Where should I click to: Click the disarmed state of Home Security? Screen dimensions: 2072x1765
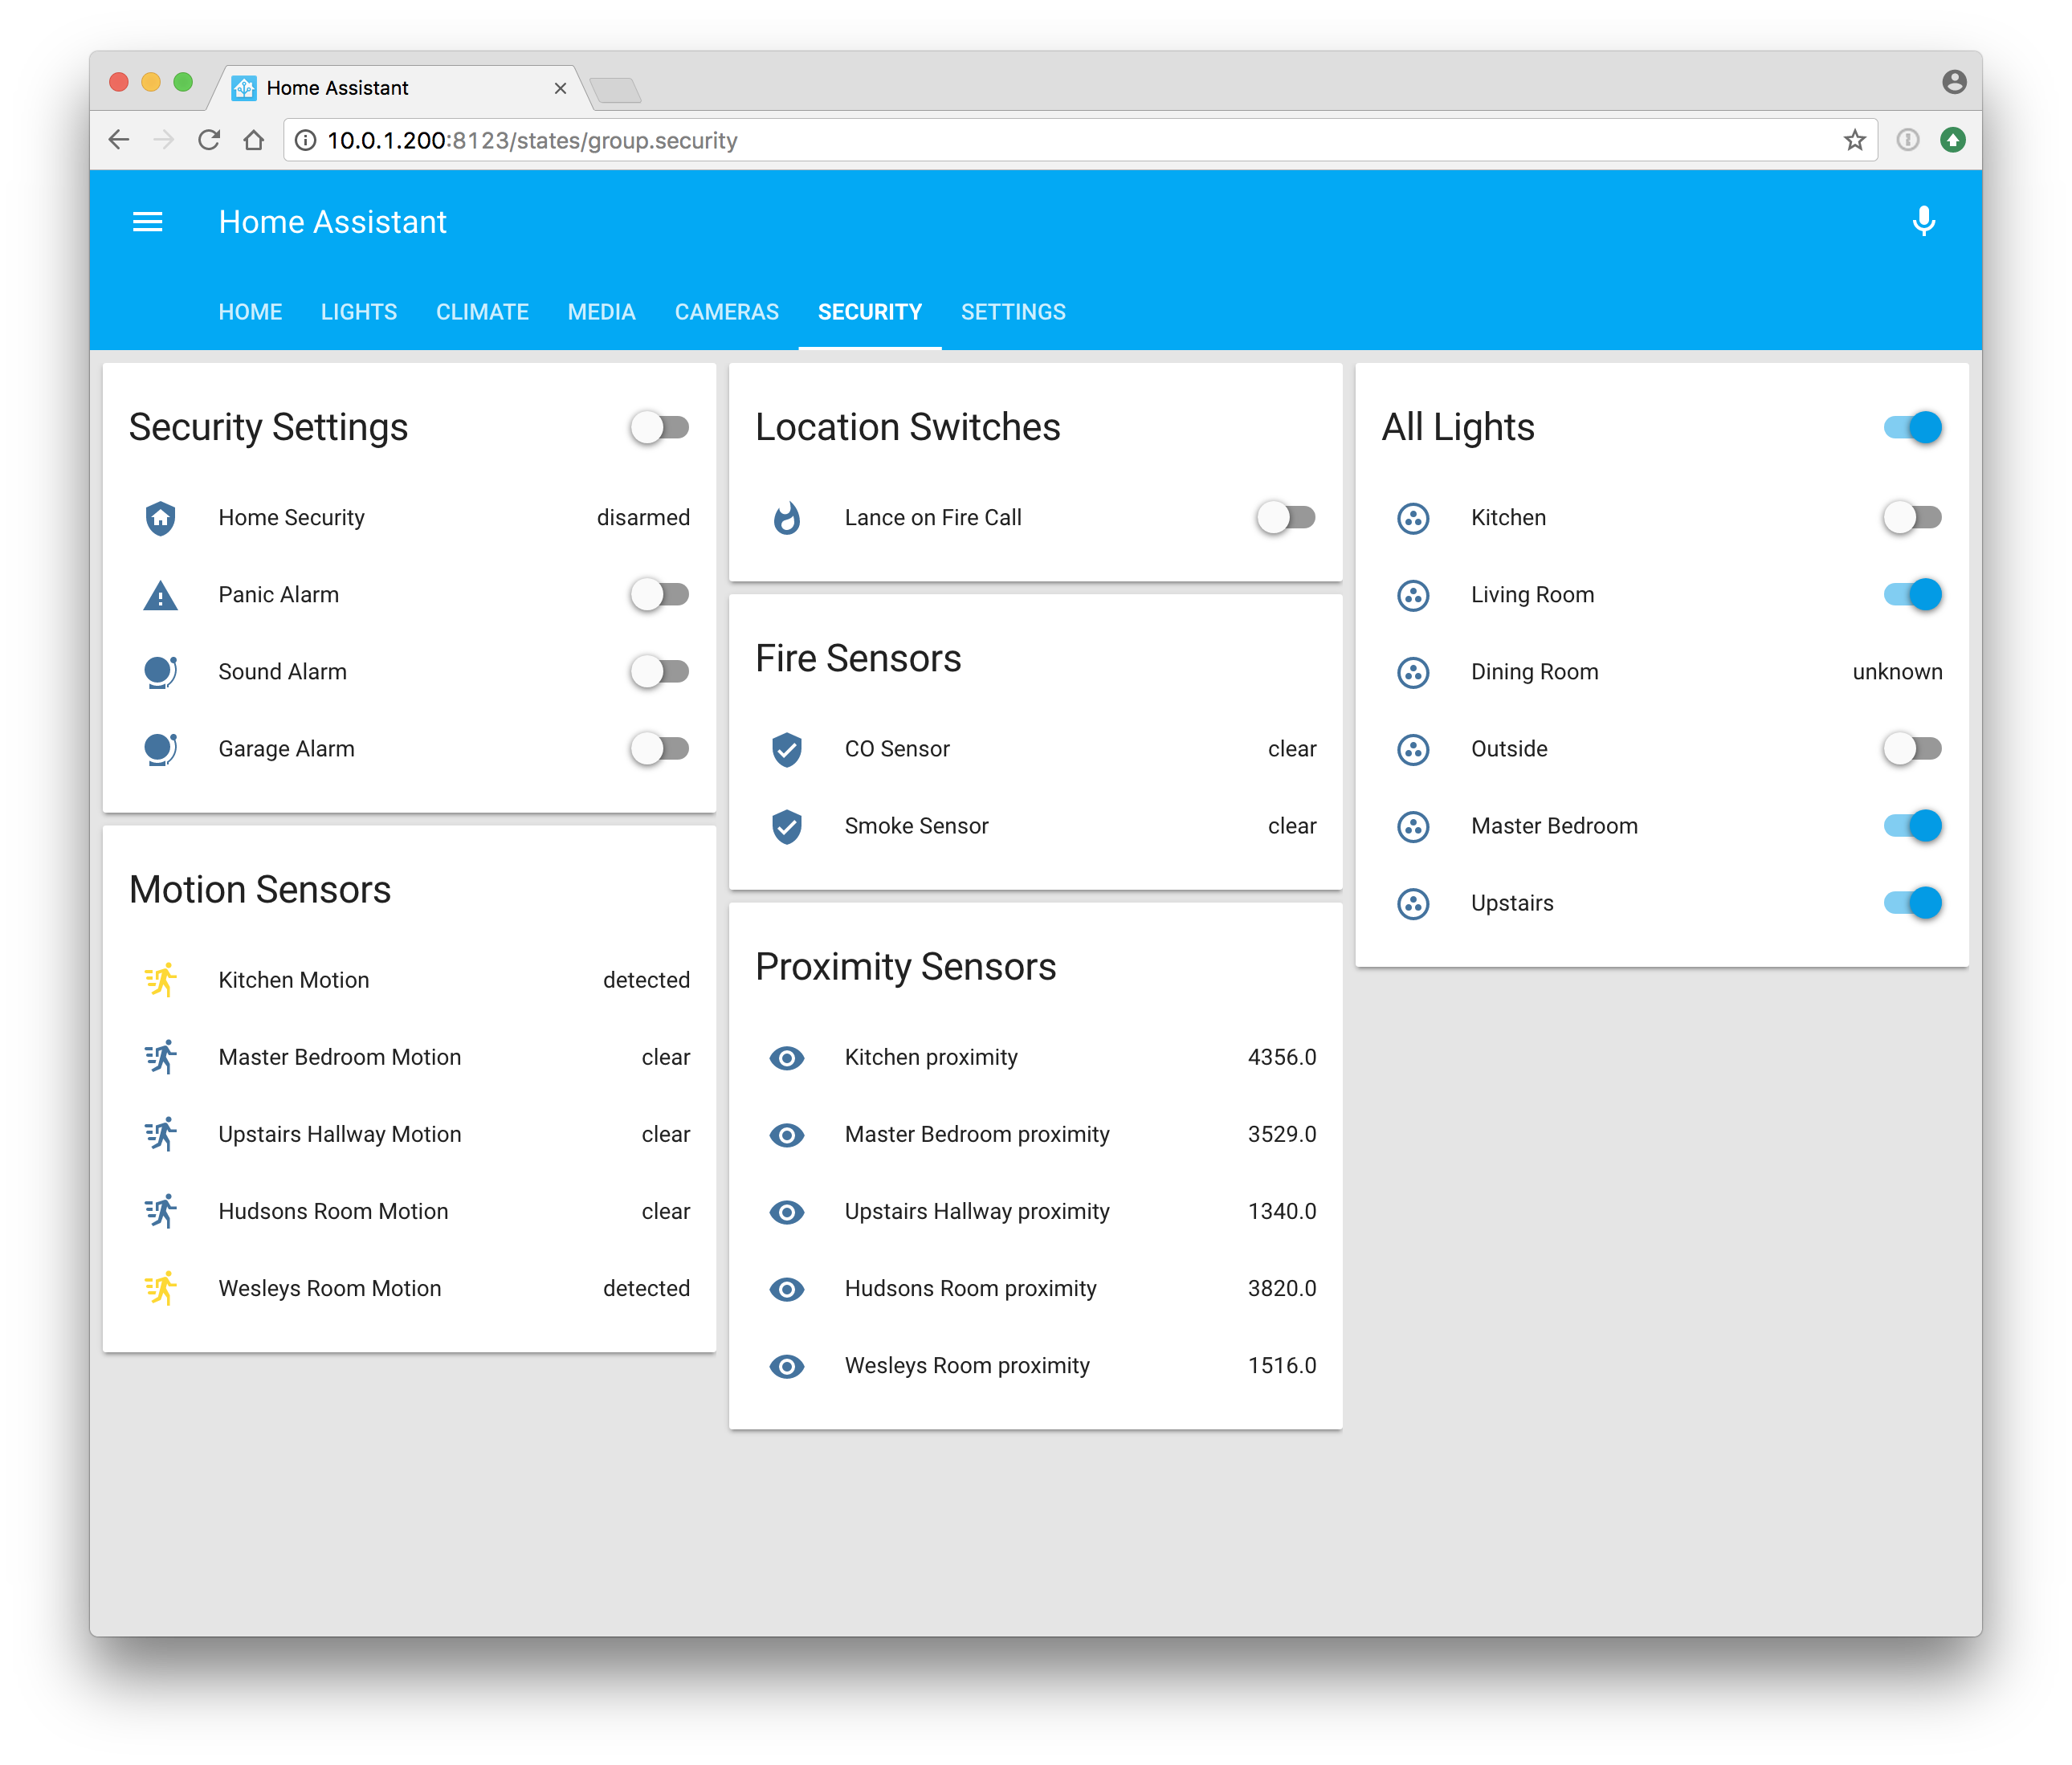[x=643, y=518]
